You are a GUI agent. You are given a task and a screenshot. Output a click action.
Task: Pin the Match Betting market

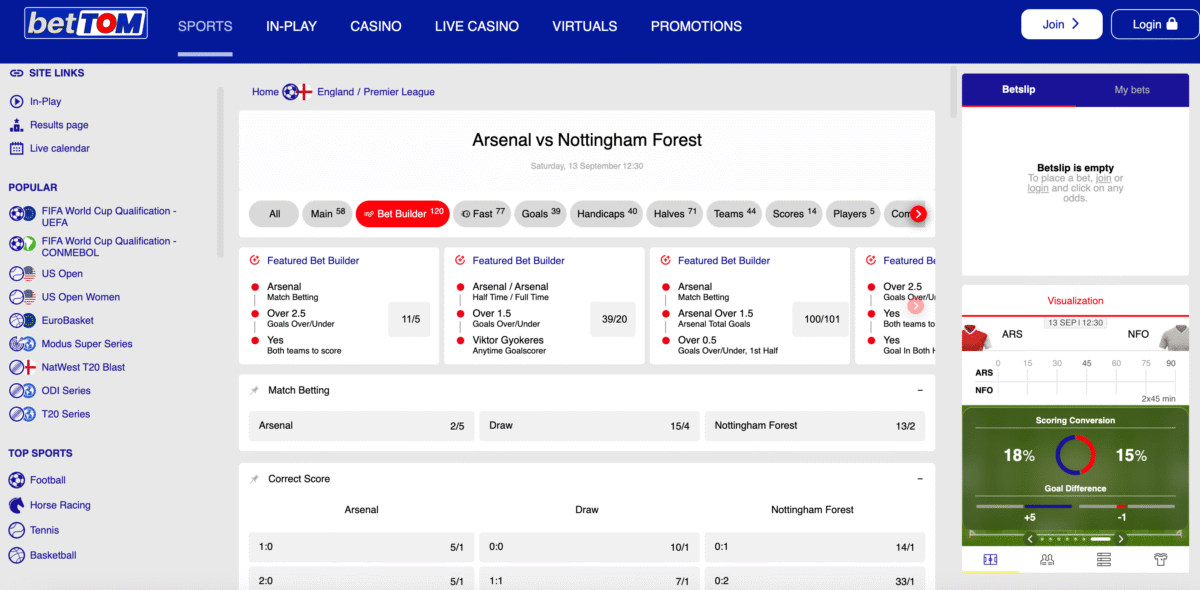point(254,390)
